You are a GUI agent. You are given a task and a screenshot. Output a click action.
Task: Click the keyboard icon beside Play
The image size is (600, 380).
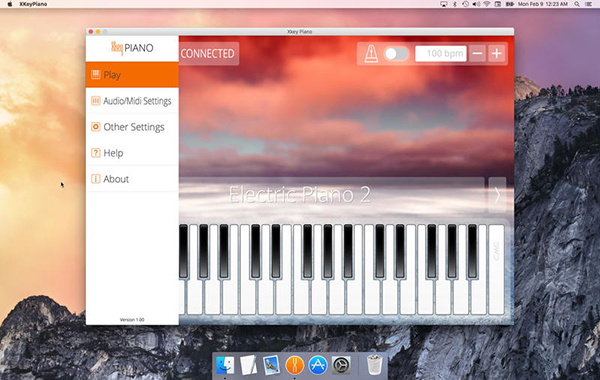96,74
